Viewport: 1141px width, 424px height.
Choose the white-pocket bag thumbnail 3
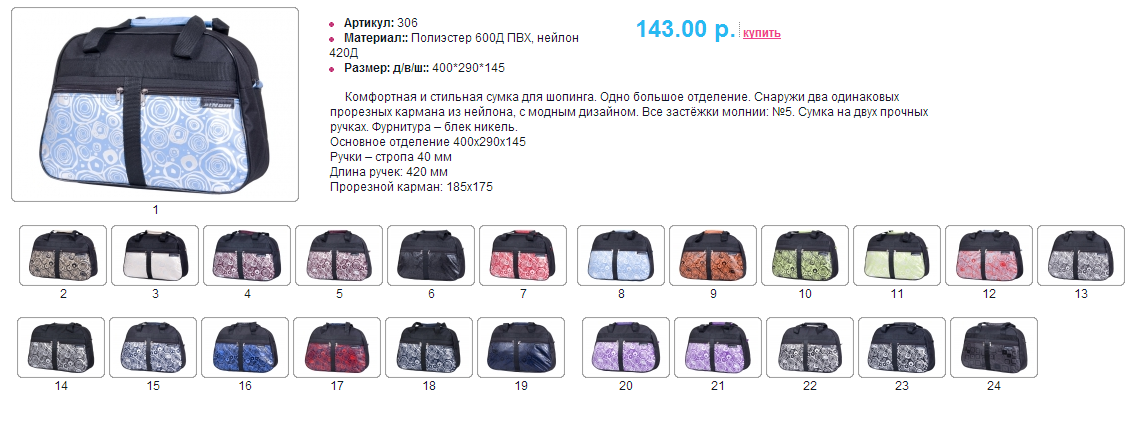(x=155, y=255)
